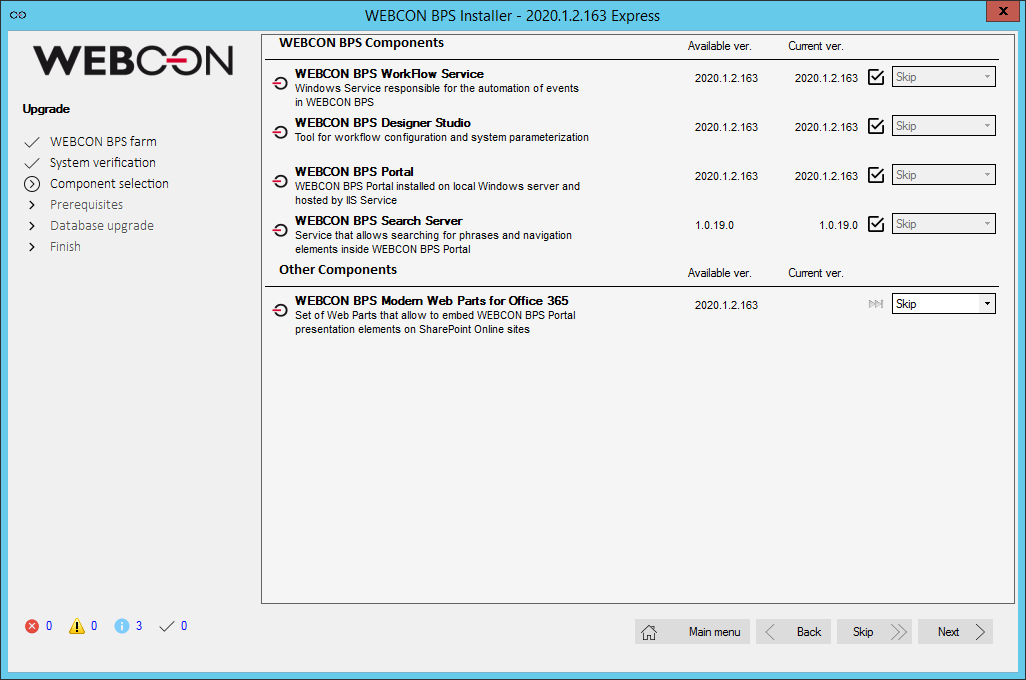Click the refresh icon beside WorkFlow Service
This screenshot has height=680, width=1026.
point(280,83)
